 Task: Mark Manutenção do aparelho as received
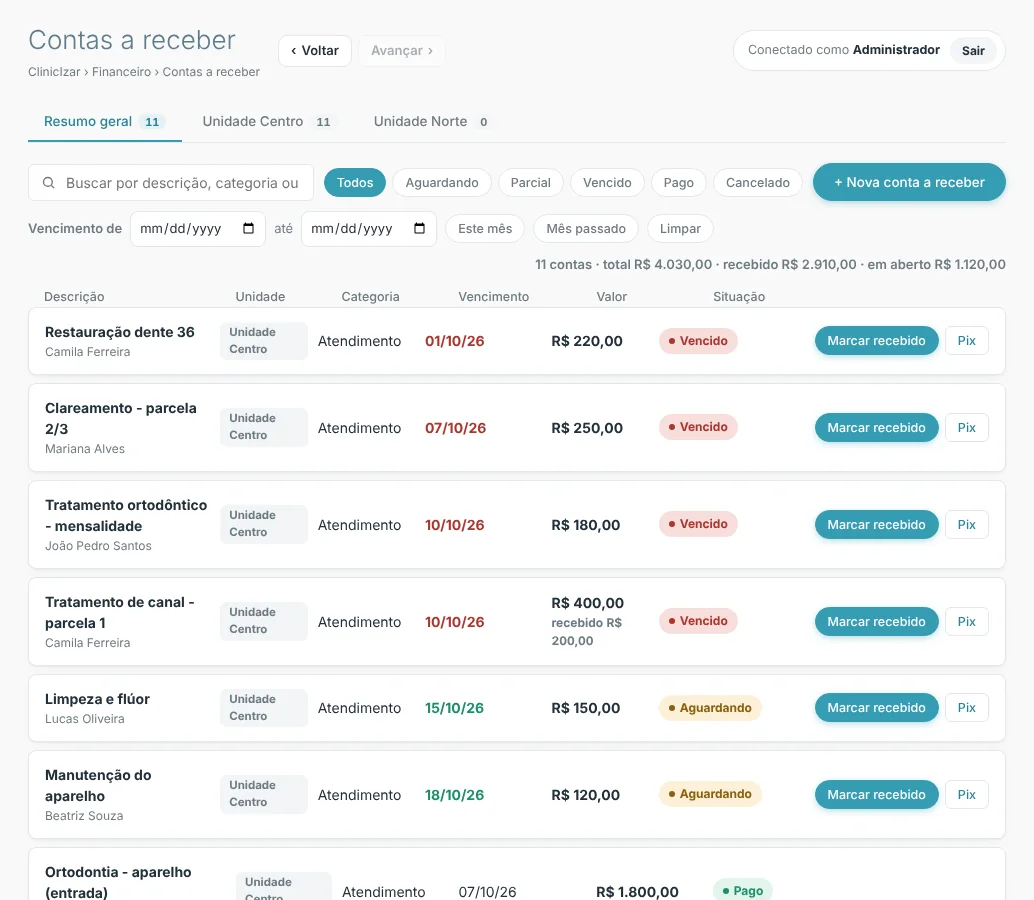tap(876, 795)
